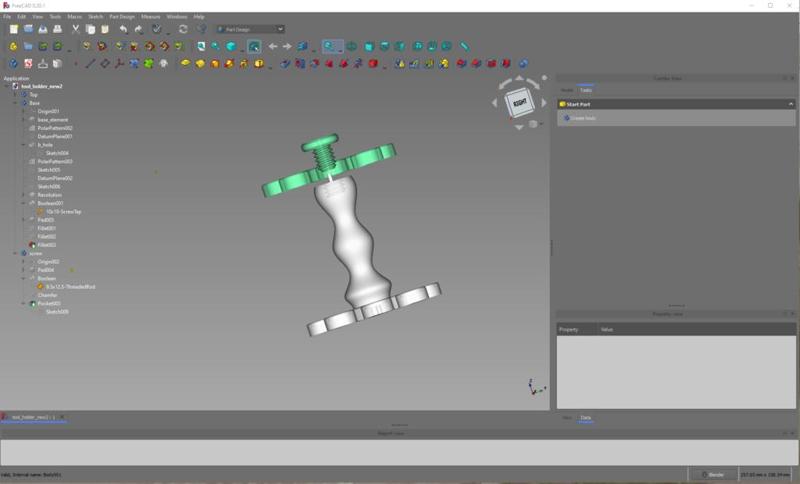The width and height of the screenshot is (800, 484).
Task: Rotate view with cube right arrow
Action: pos(544,103)
